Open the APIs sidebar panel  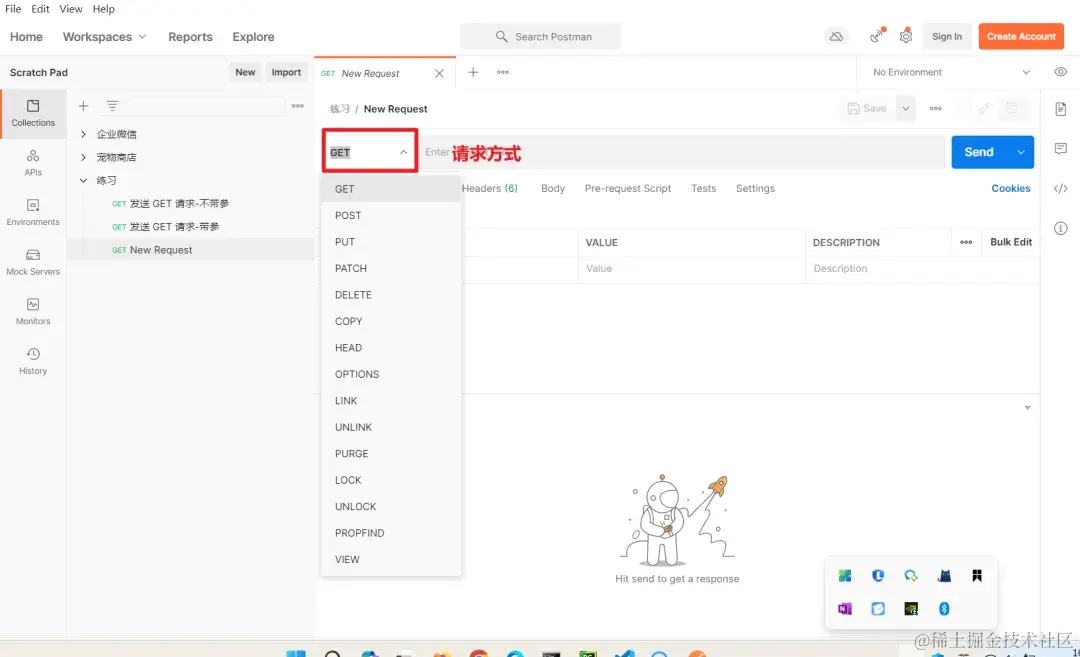click(x=33, y=163)
